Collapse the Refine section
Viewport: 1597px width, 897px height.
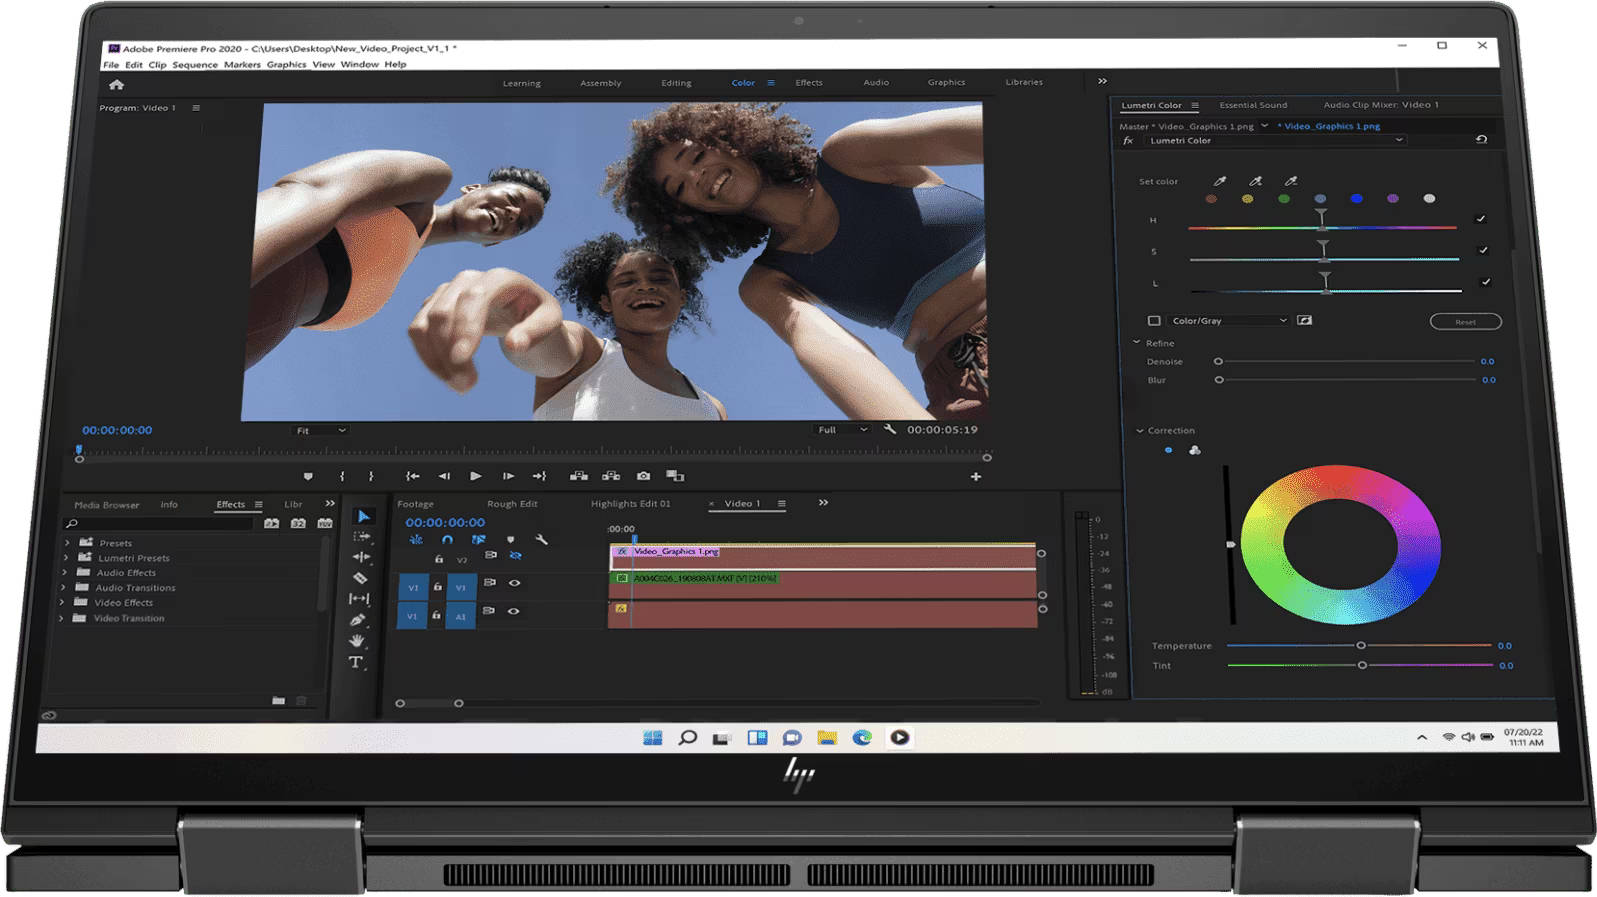(1137, 343)
